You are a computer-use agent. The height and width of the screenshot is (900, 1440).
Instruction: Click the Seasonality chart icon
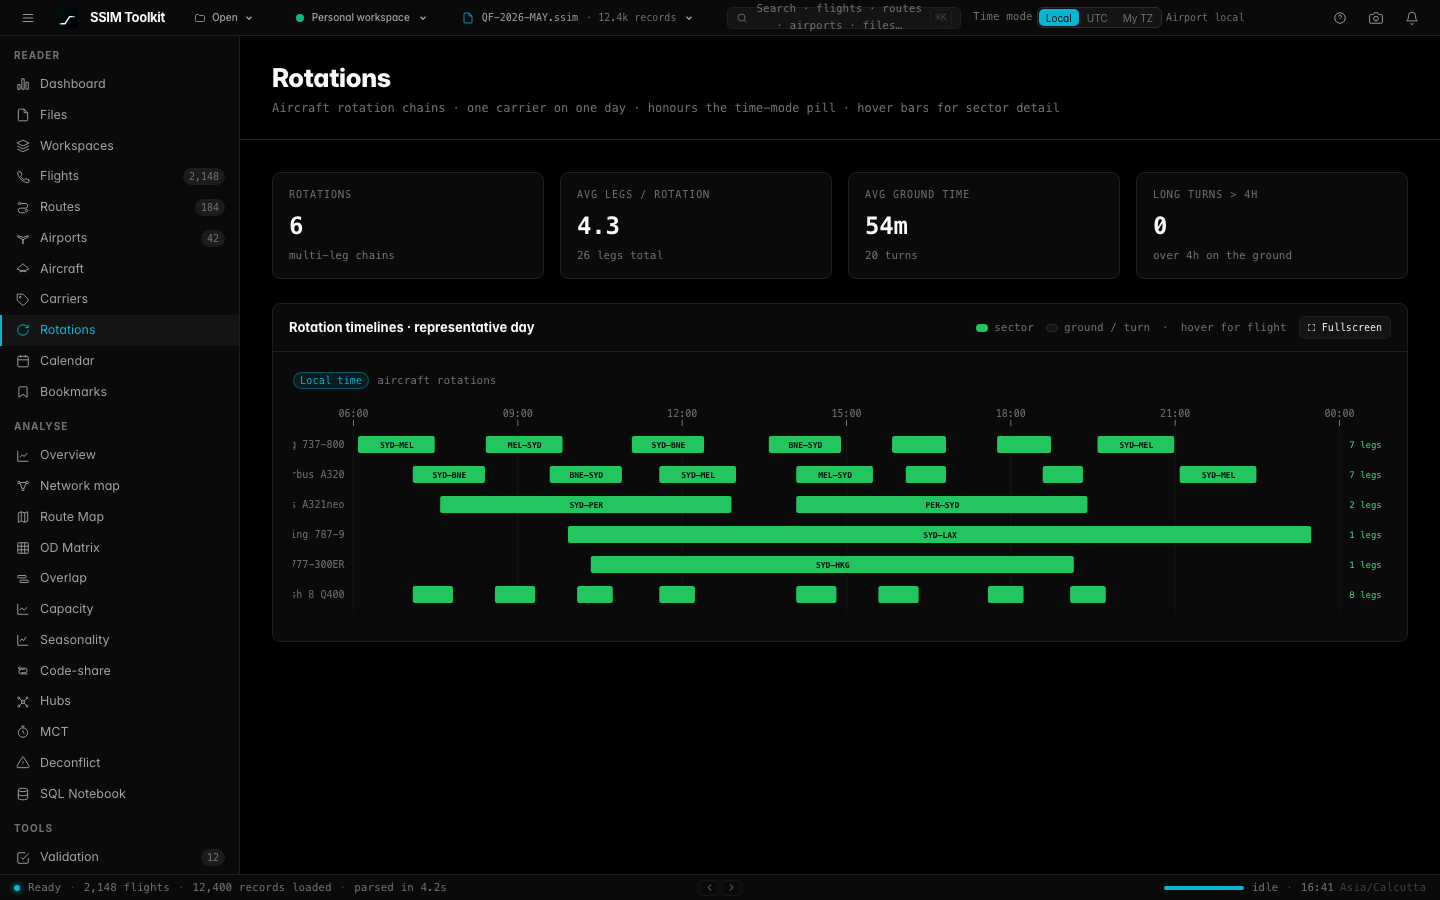click(x=23, y=640)
